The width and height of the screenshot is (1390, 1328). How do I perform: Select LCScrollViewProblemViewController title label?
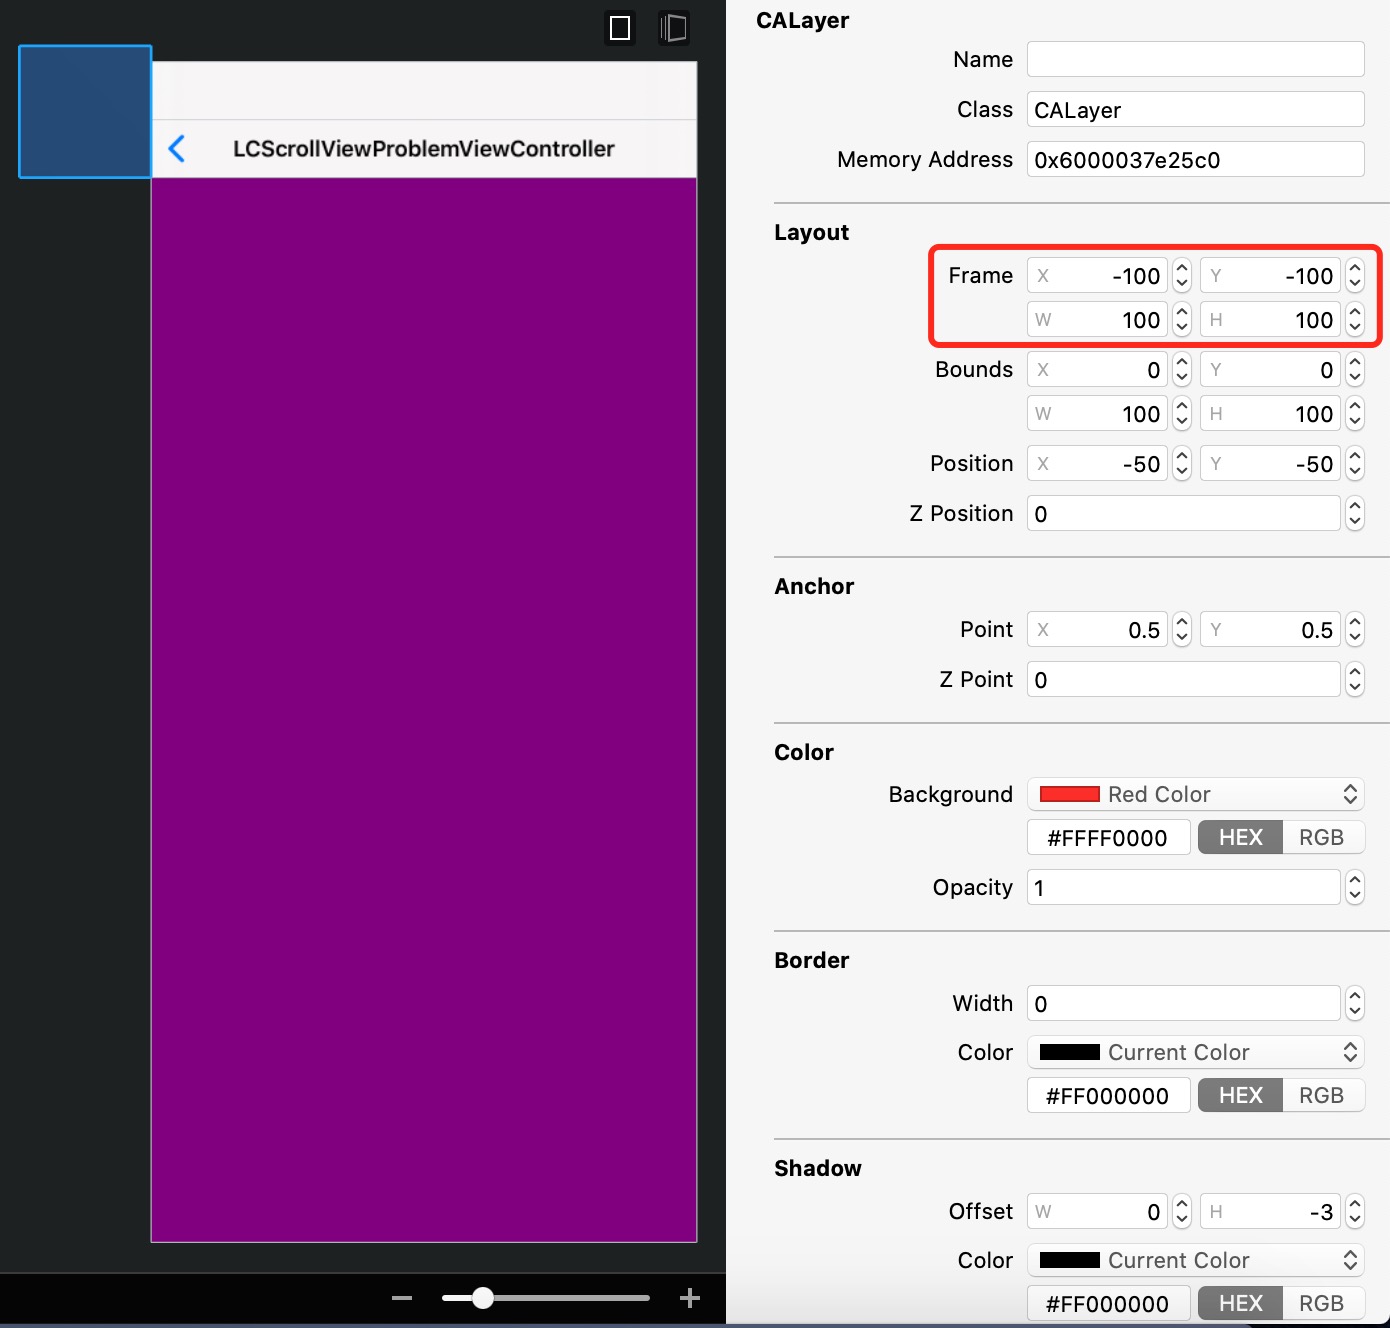pyautogui.click(x=424, y=149)
